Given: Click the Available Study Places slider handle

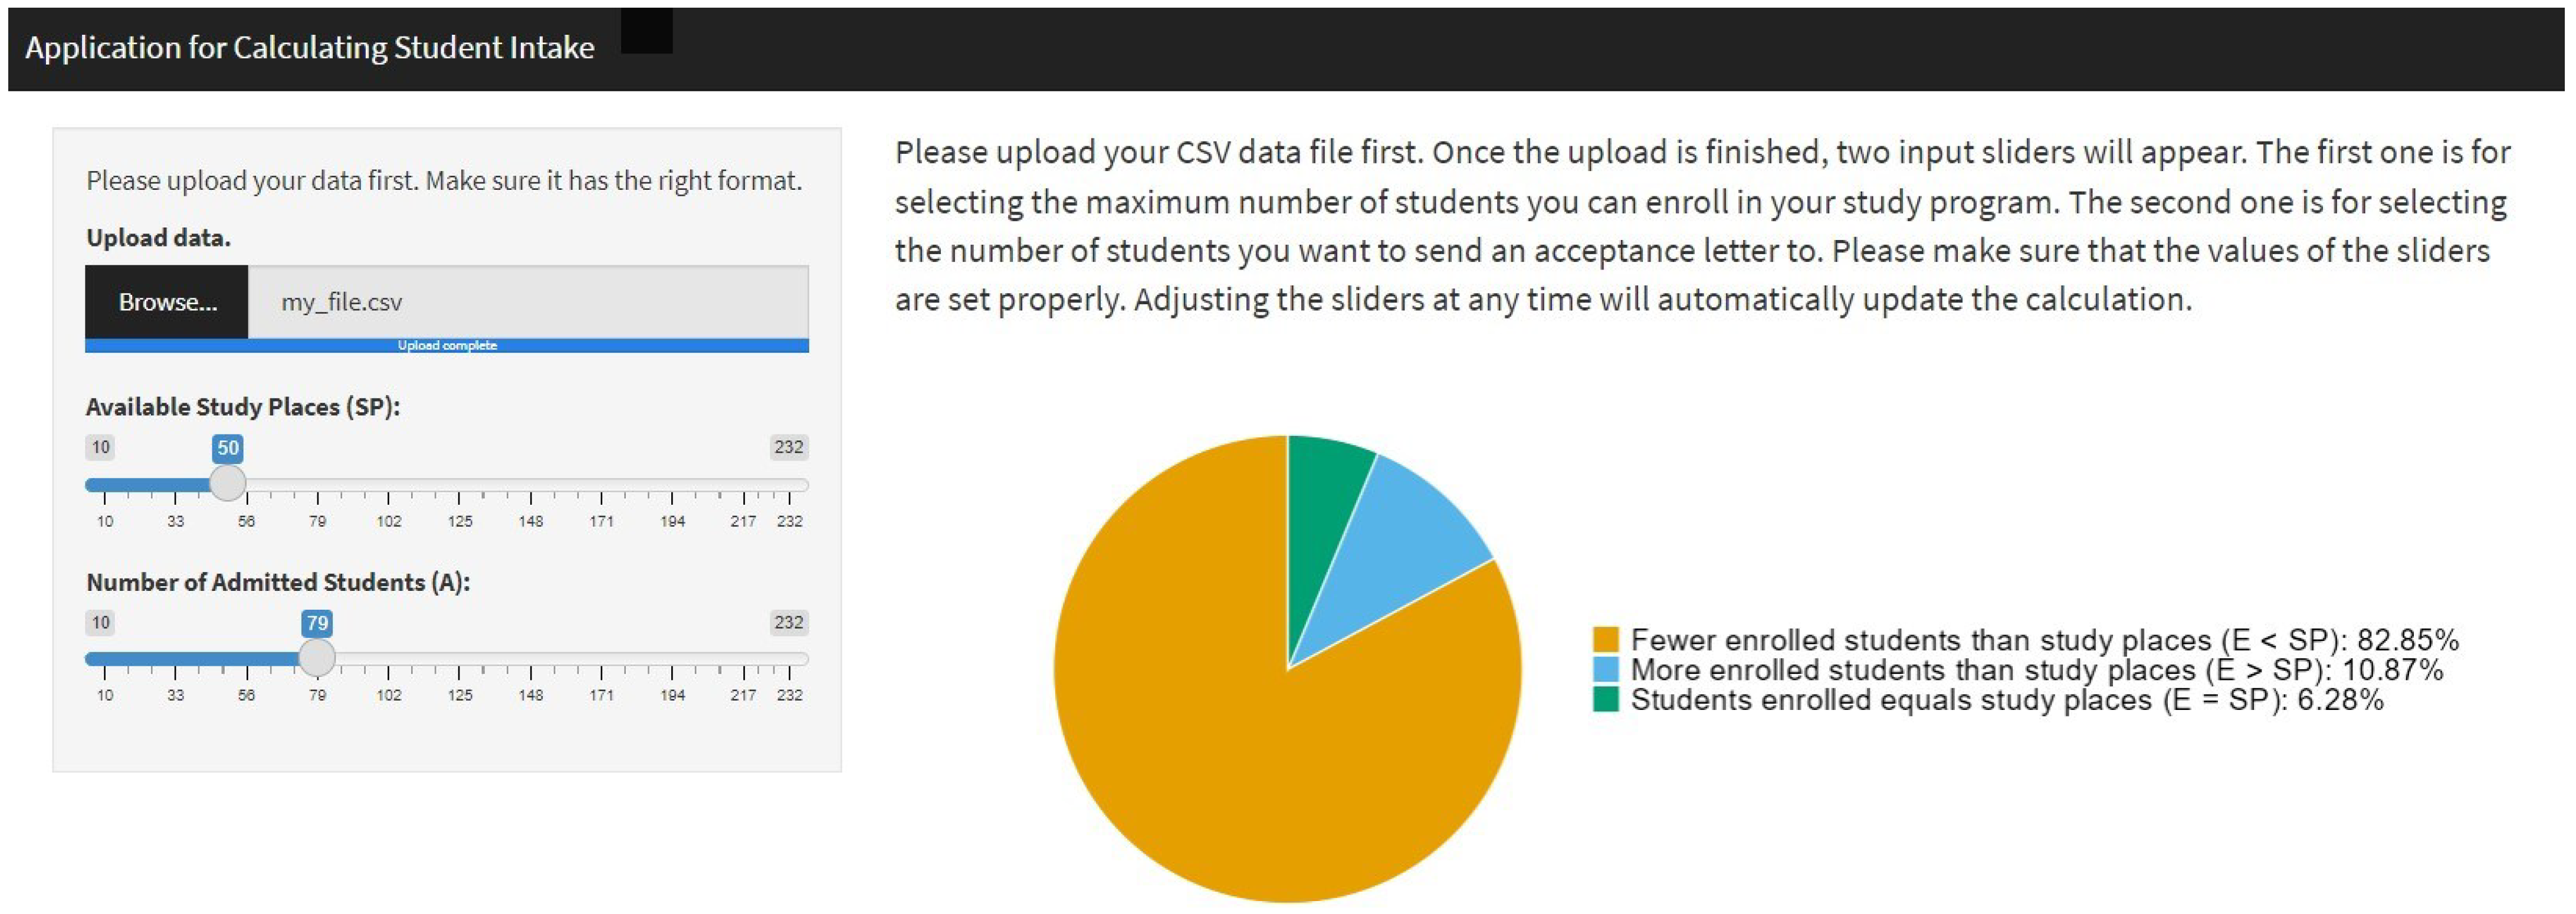Looking at the screenshot, I should (x=228, y=484).
